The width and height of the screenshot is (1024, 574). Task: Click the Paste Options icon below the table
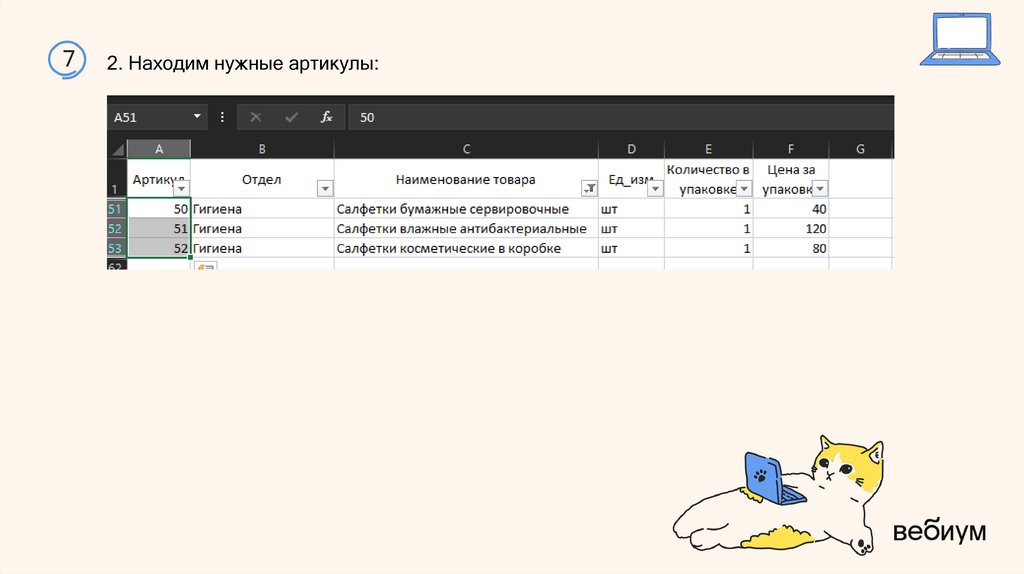click(206, 267)
